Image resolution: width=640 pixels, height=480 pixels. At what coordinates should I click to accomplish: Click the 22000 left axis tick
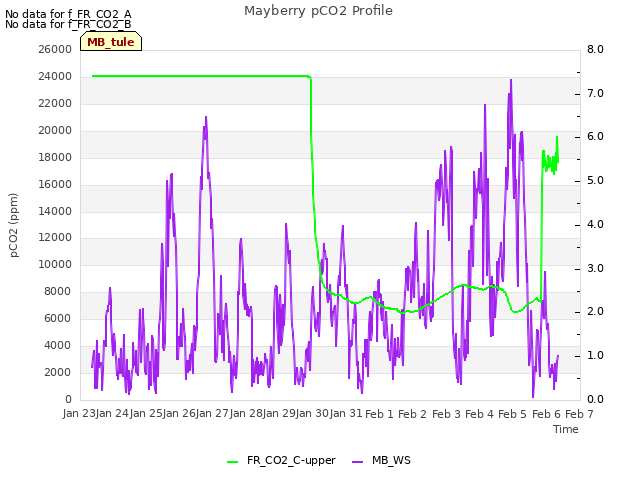tap(55, 103)
